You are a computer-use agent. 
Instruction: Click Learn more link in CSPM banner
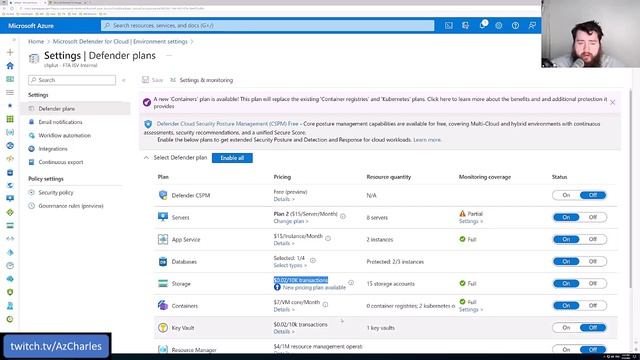pyautogui.click(x=427, y=140)
